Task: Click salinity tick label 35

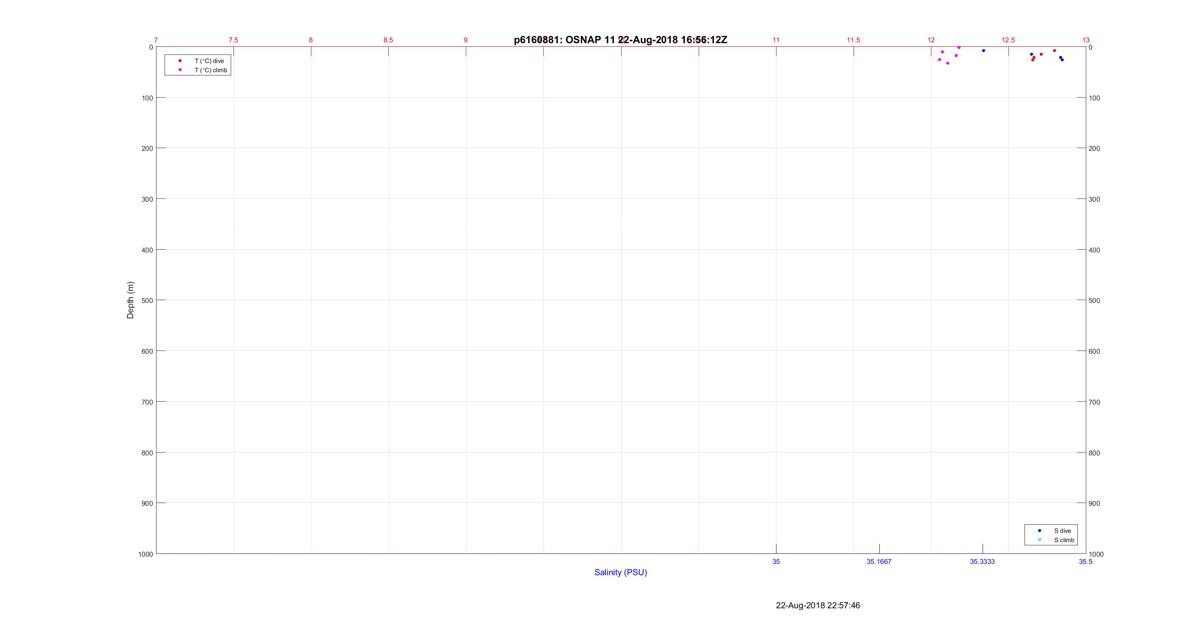Action: [x=776, y=562]
